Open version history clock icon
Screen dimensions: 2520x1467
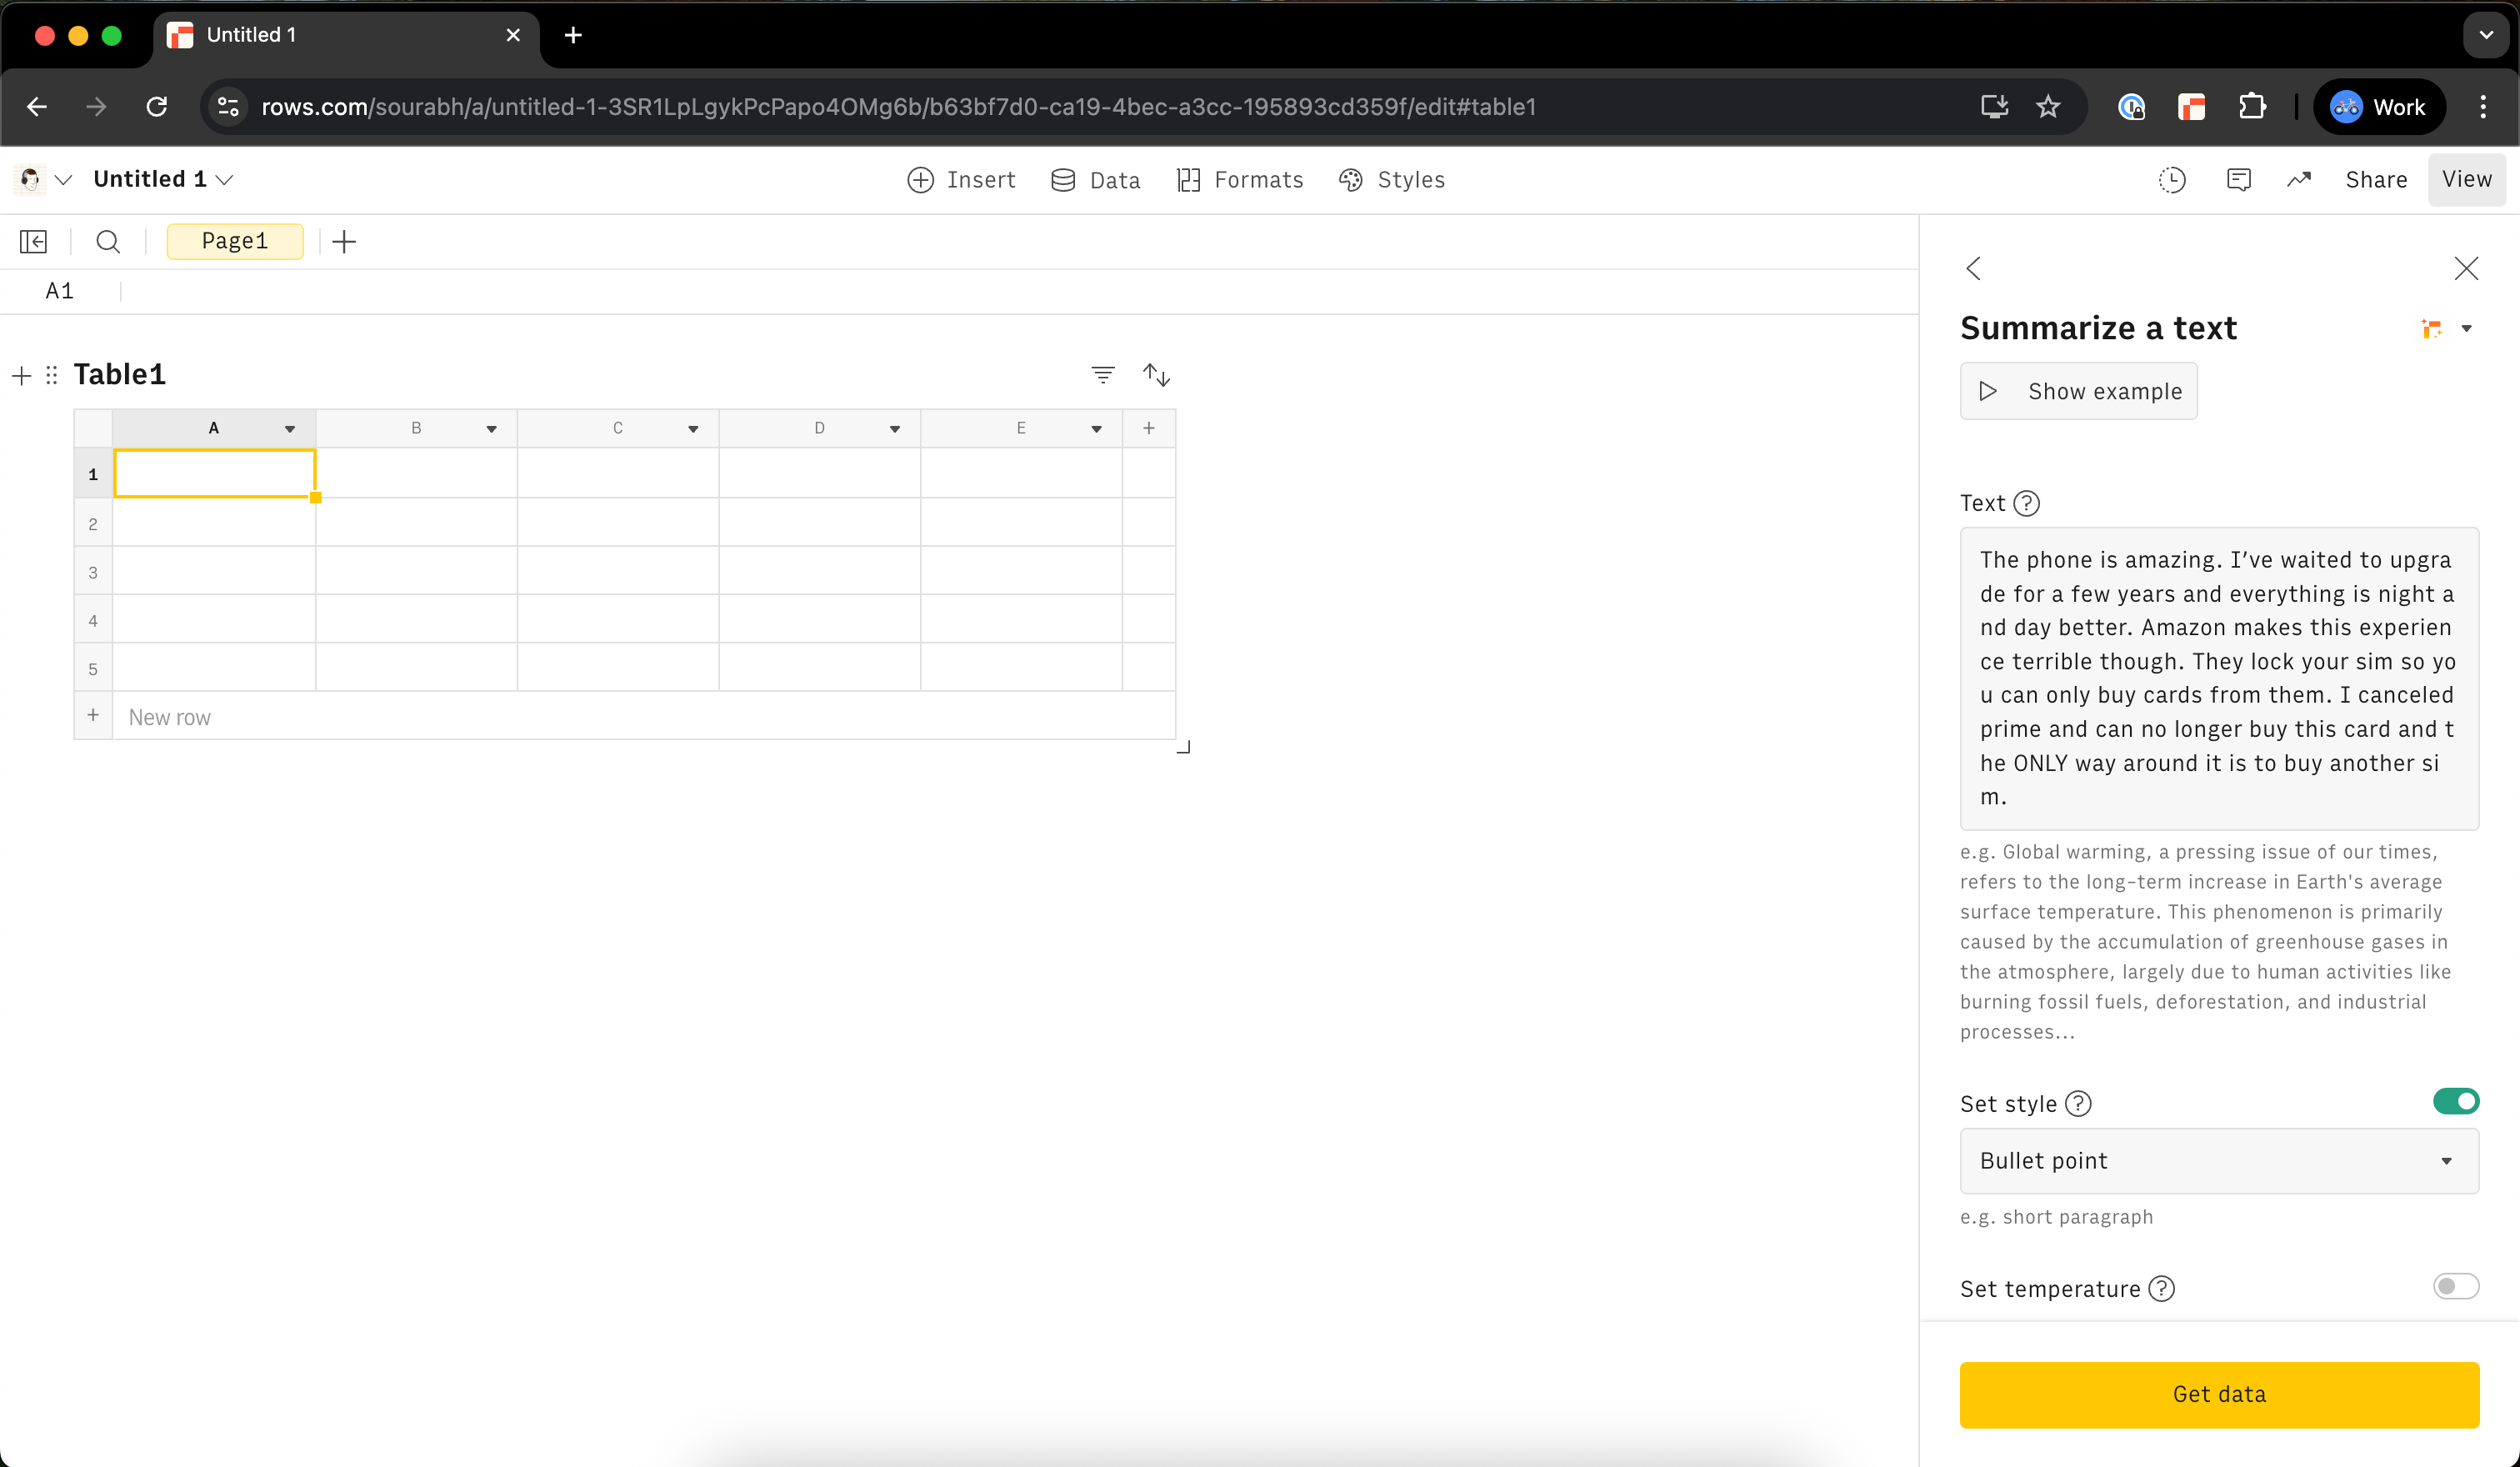(x=2172, y=180)
